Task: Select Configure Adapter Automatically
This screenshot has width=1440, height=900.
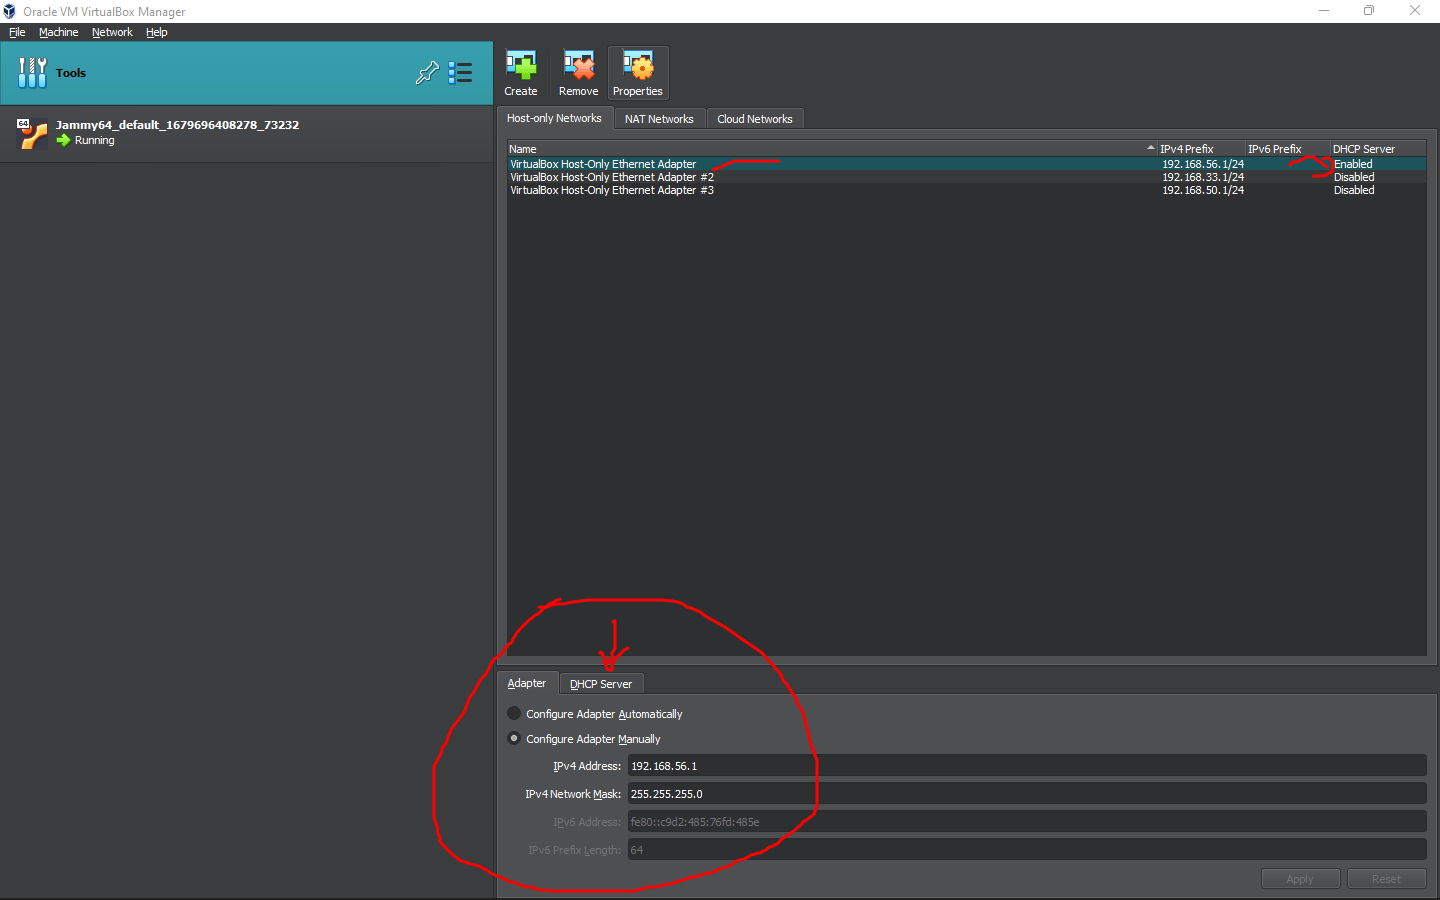Action: (513, 713)
